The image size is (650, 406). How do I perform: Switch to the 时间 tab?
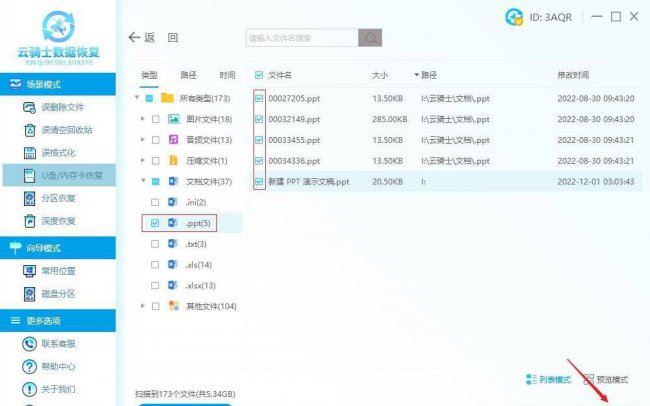(227, 75)
